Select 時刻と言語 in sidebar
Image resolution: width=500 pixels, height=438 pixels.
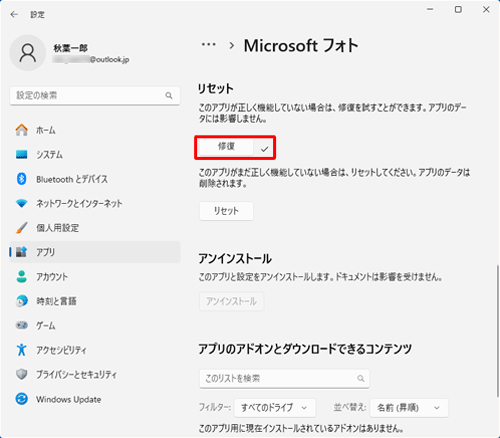[95, 301]
